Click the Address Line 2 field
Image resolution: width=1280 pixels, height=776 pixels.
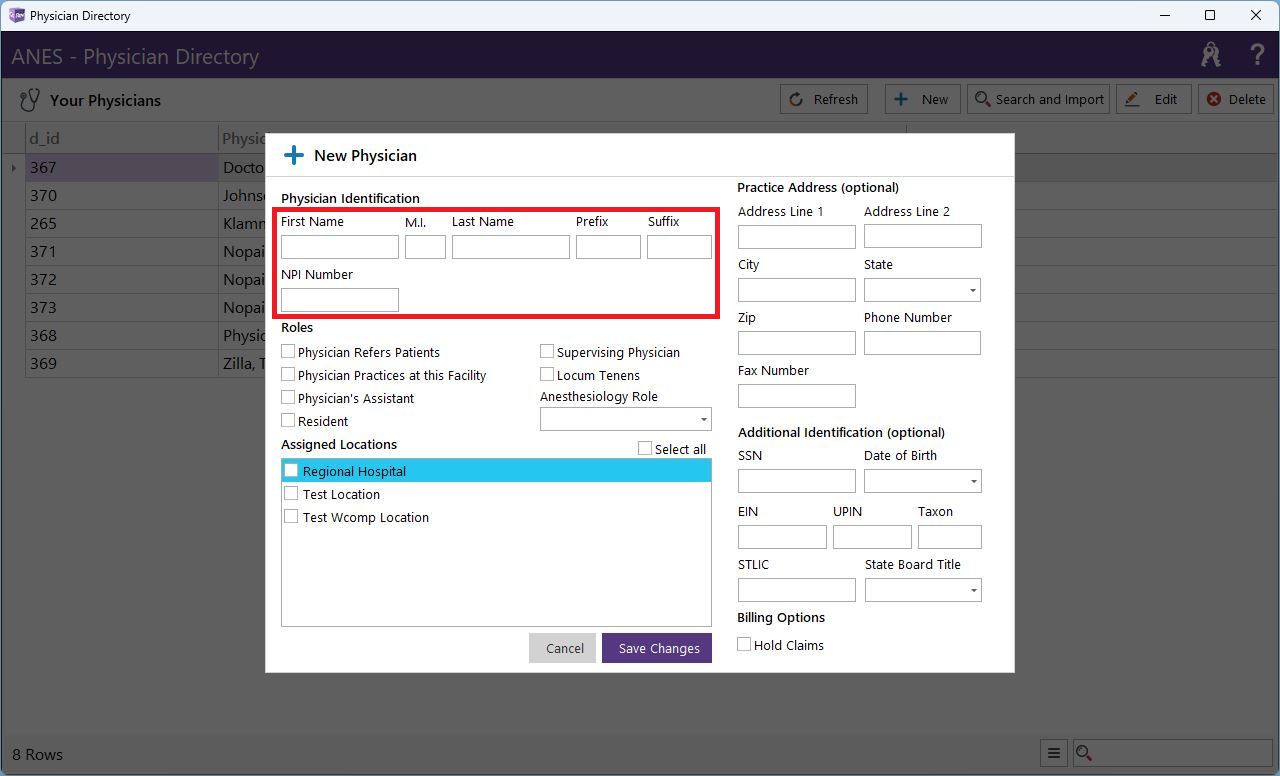pyautogui.click(x=923, y=236)
